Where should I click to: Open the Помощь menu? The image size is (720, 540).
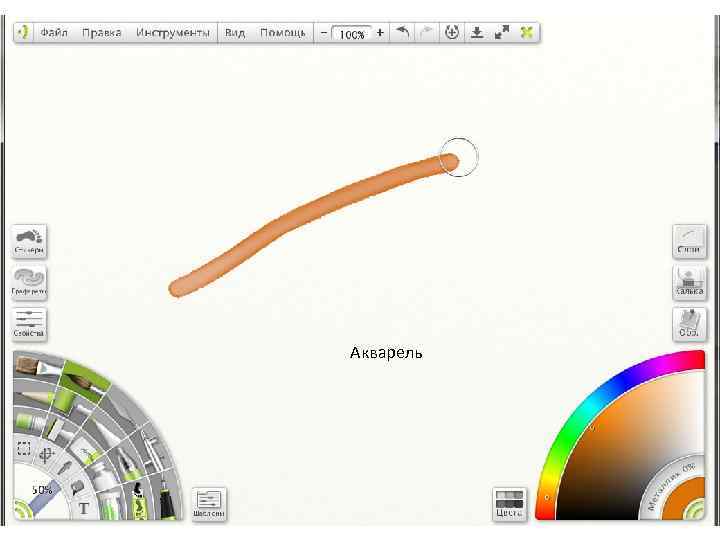coord(283,33)
